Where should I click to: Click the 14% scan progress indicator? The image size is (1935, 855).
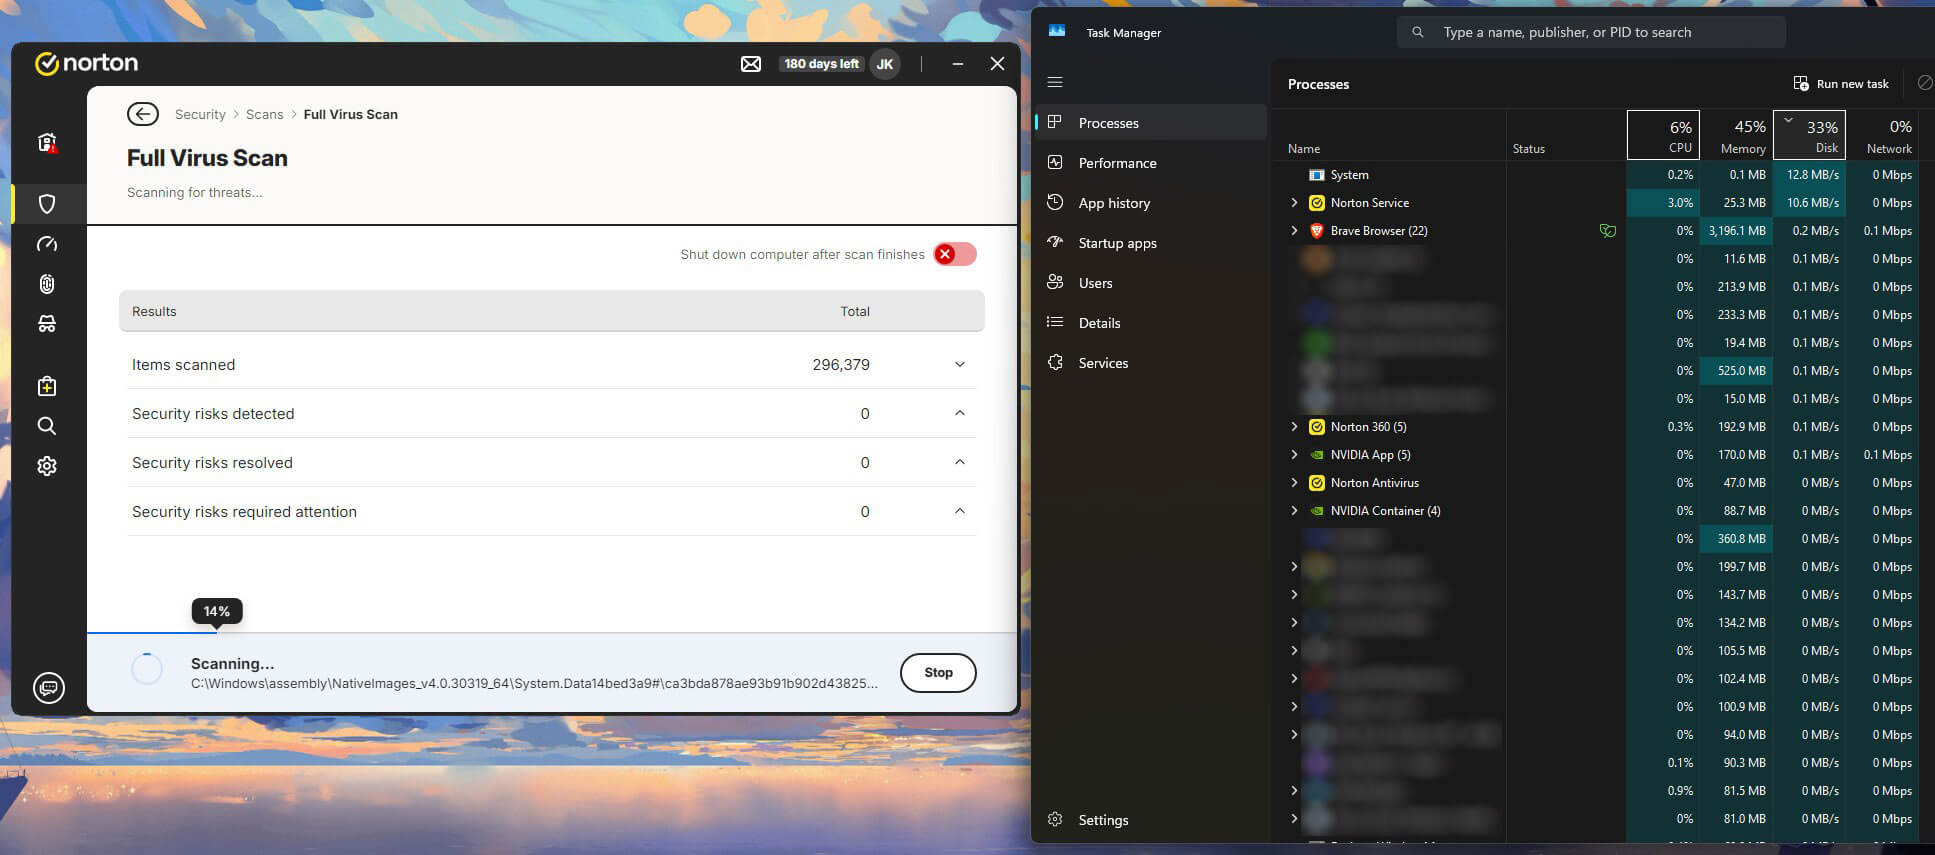pos(217,611)
